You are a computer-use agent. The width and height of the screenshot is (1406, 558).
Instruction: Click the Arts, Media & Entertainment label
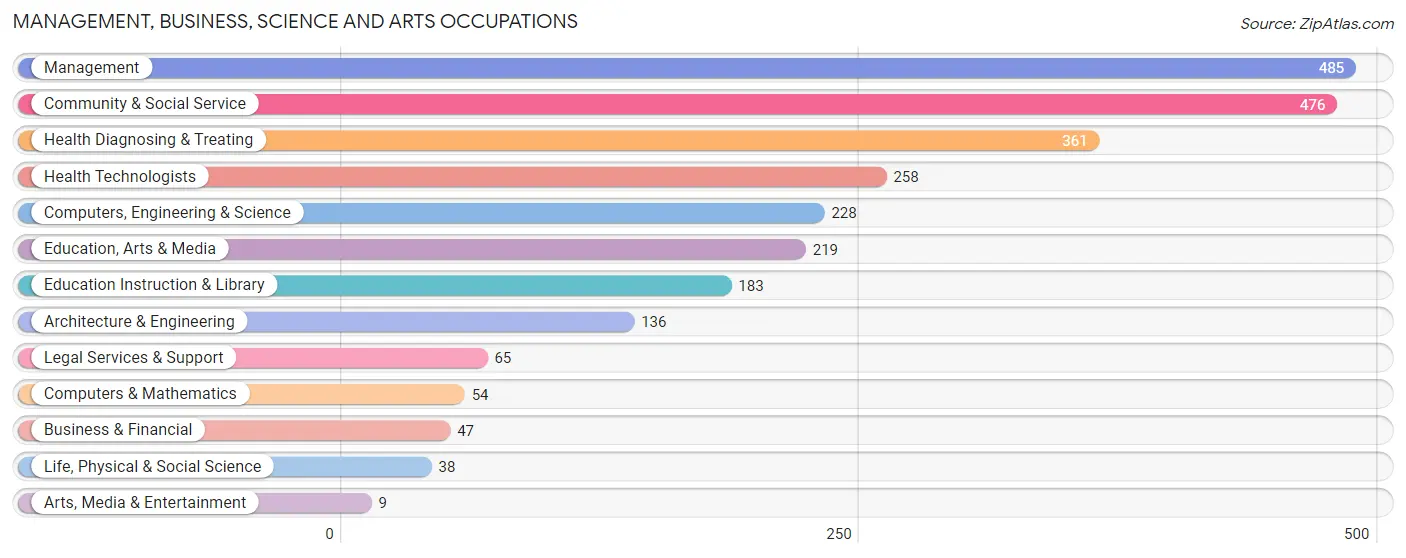(x=145, y=503)
